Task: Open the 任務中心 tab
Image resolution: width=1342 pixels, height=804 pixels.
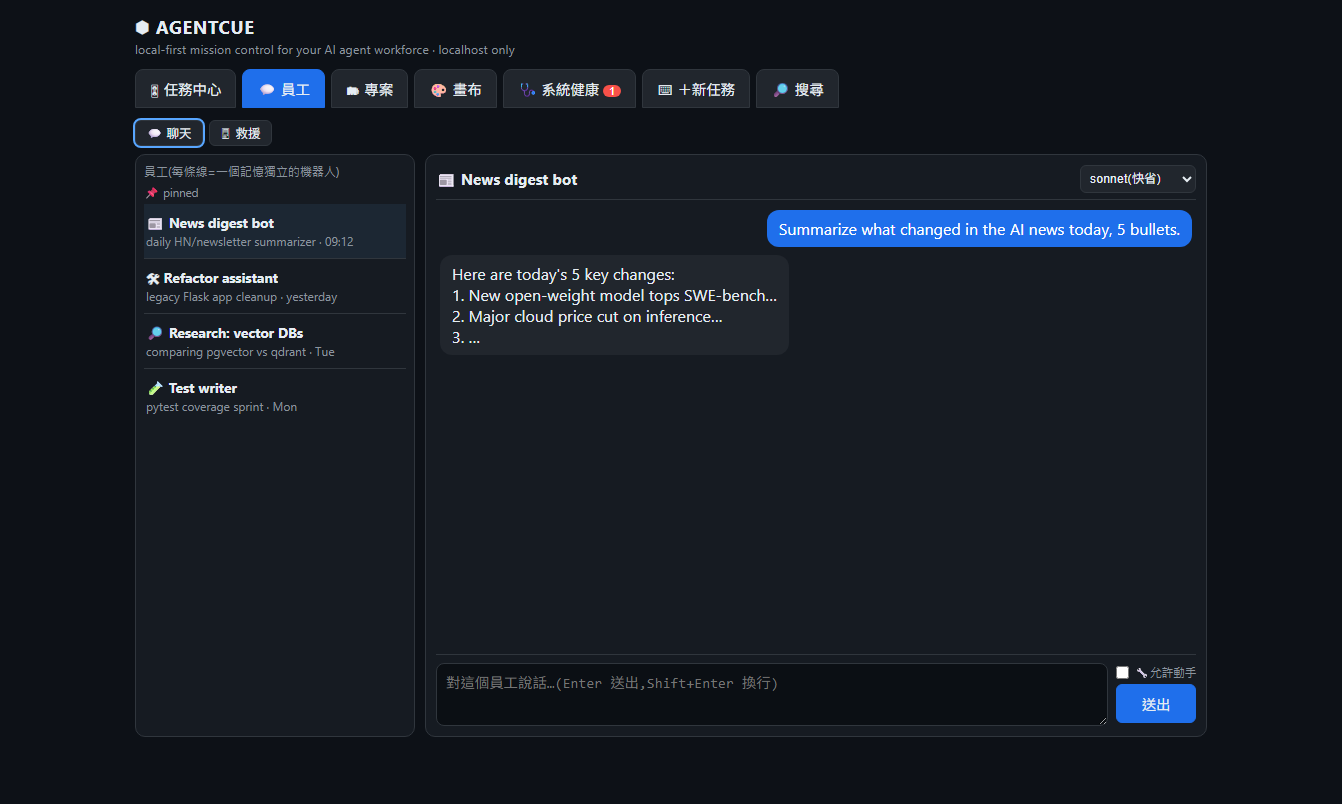Action: click(186, 89)
